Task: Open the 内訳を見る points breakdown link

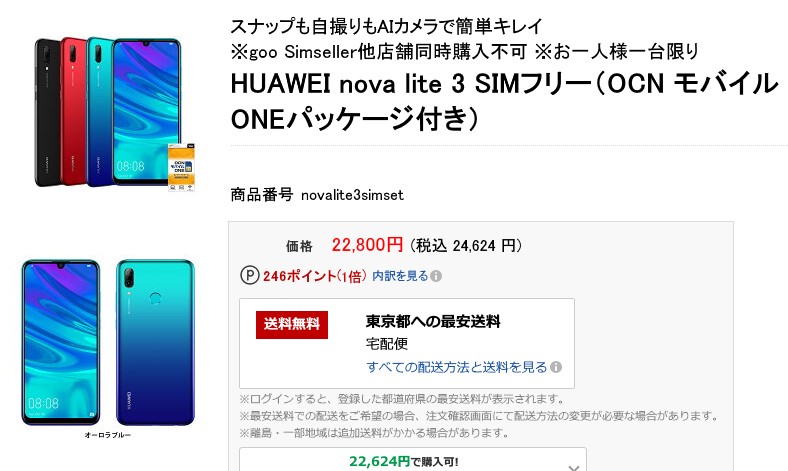Action: point(400,276)
